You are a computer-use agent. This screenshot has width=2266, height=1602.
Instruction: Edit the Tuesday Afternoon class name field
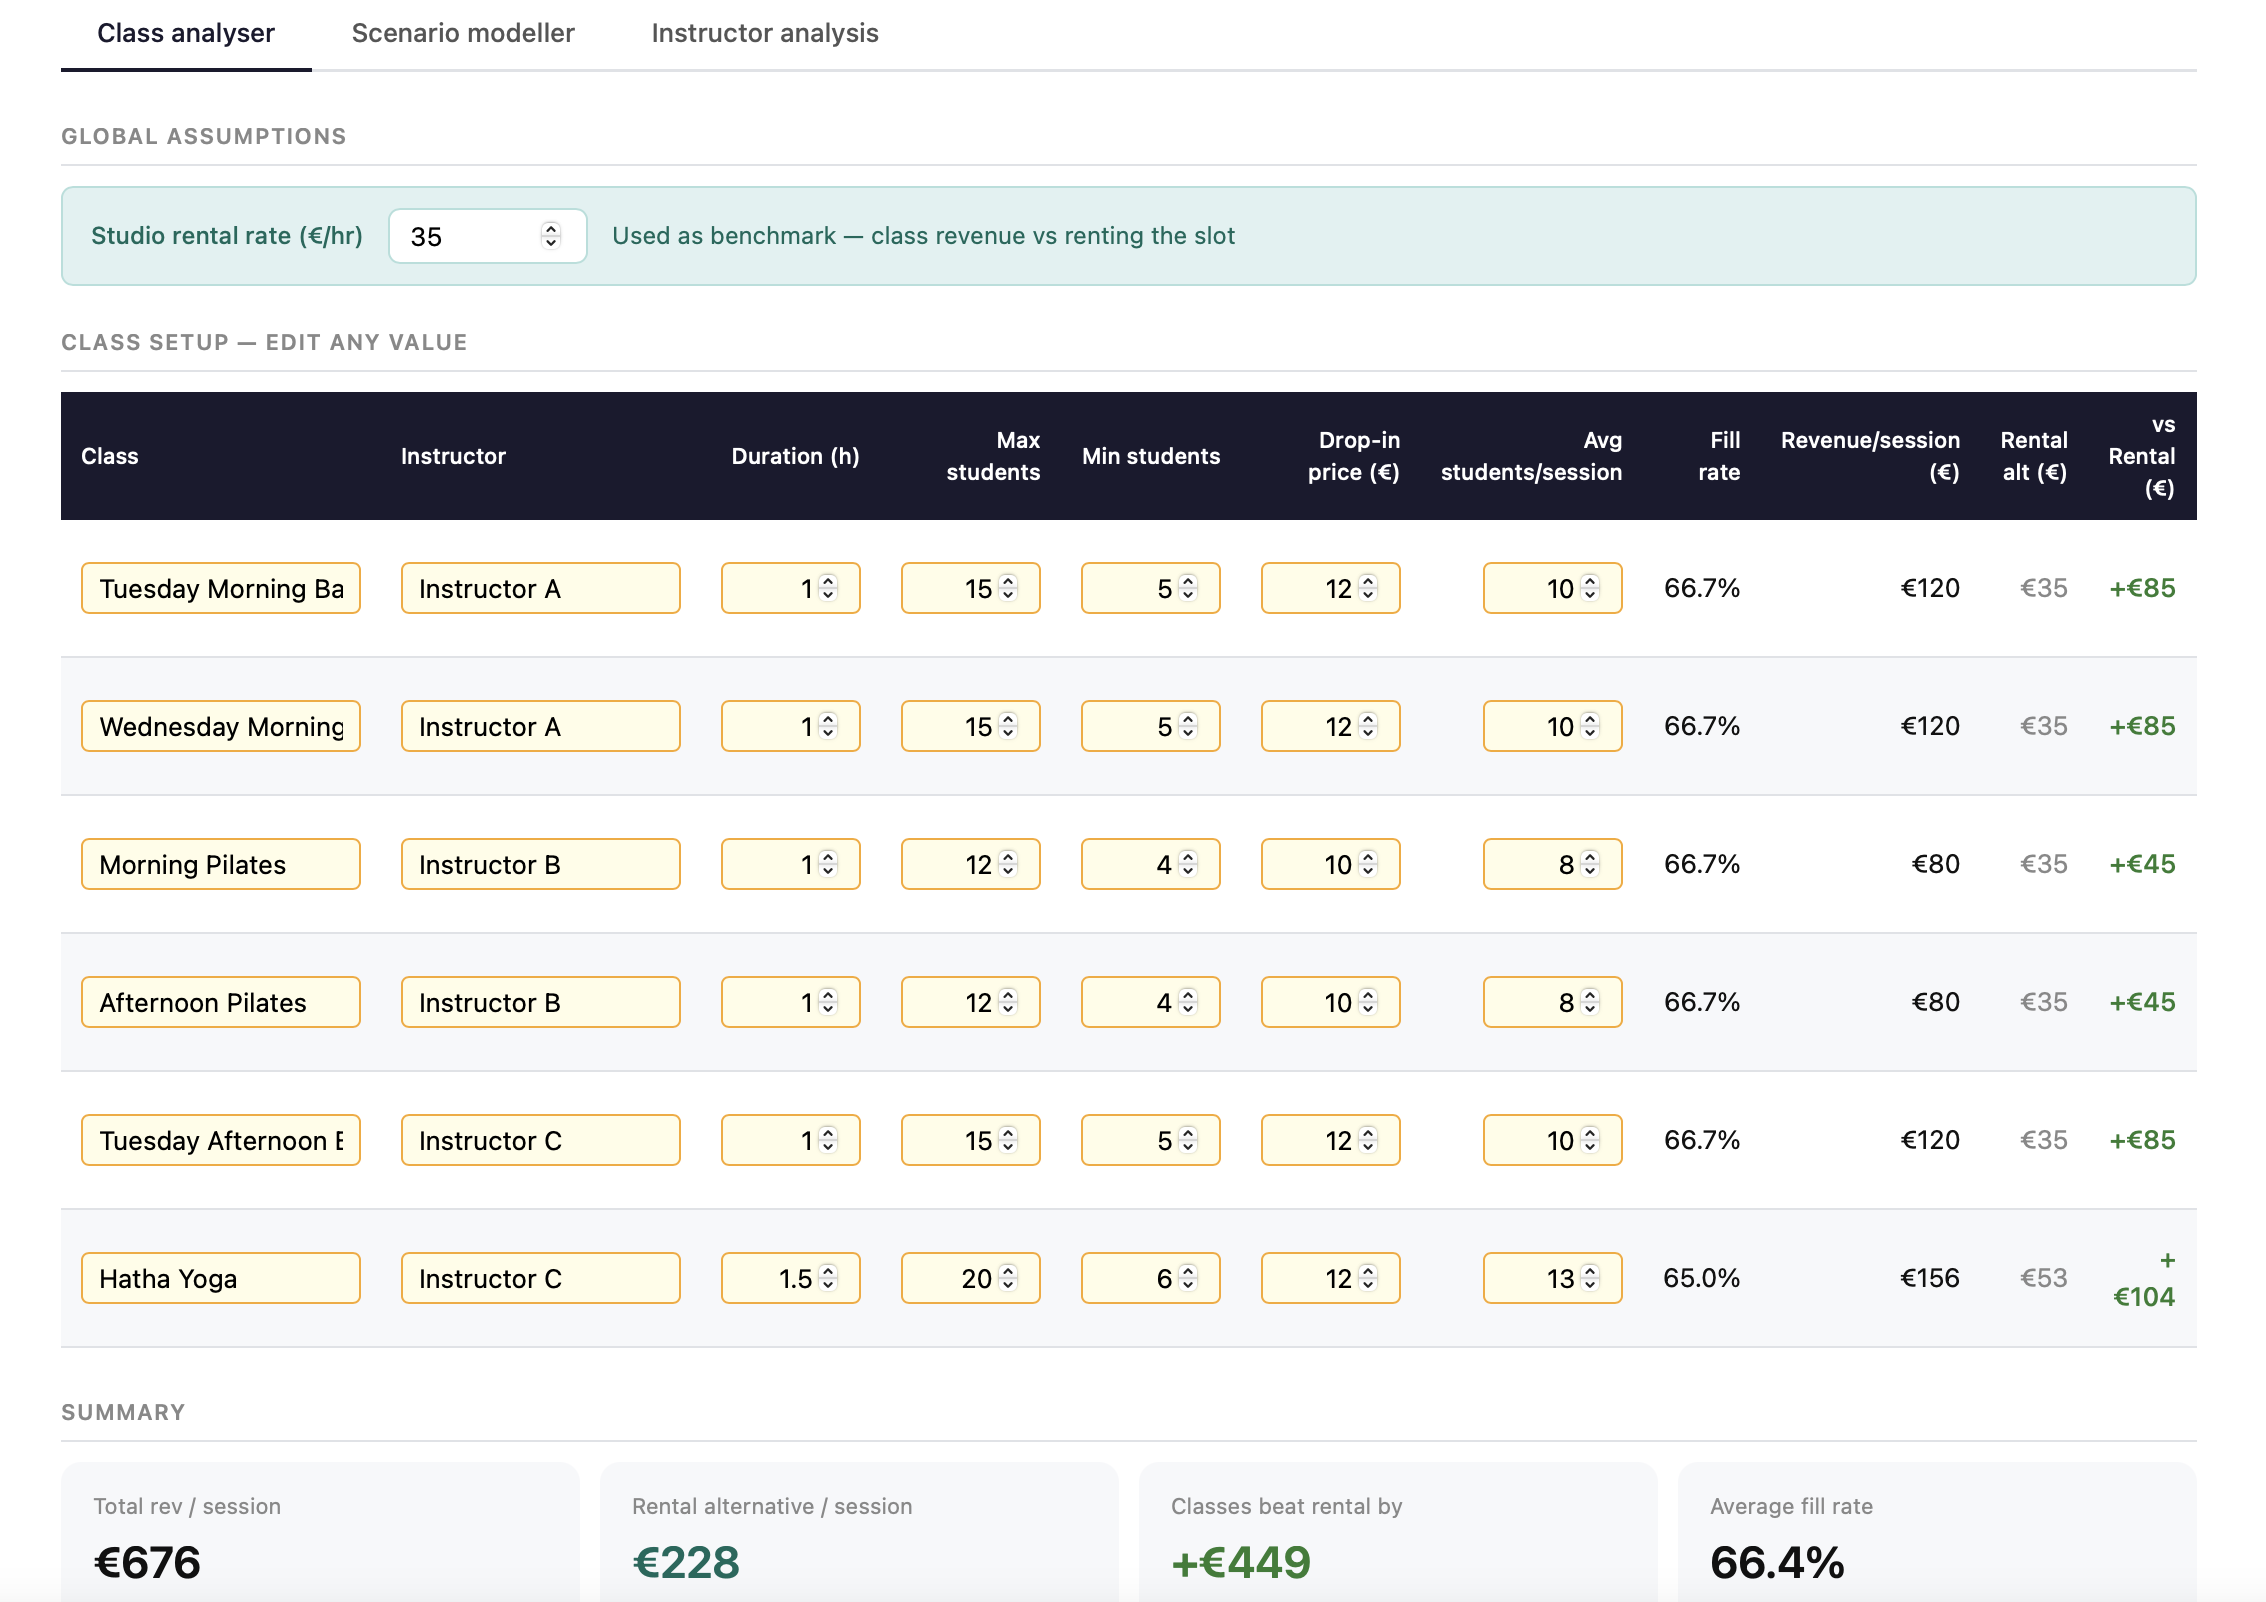[221, 1140]
